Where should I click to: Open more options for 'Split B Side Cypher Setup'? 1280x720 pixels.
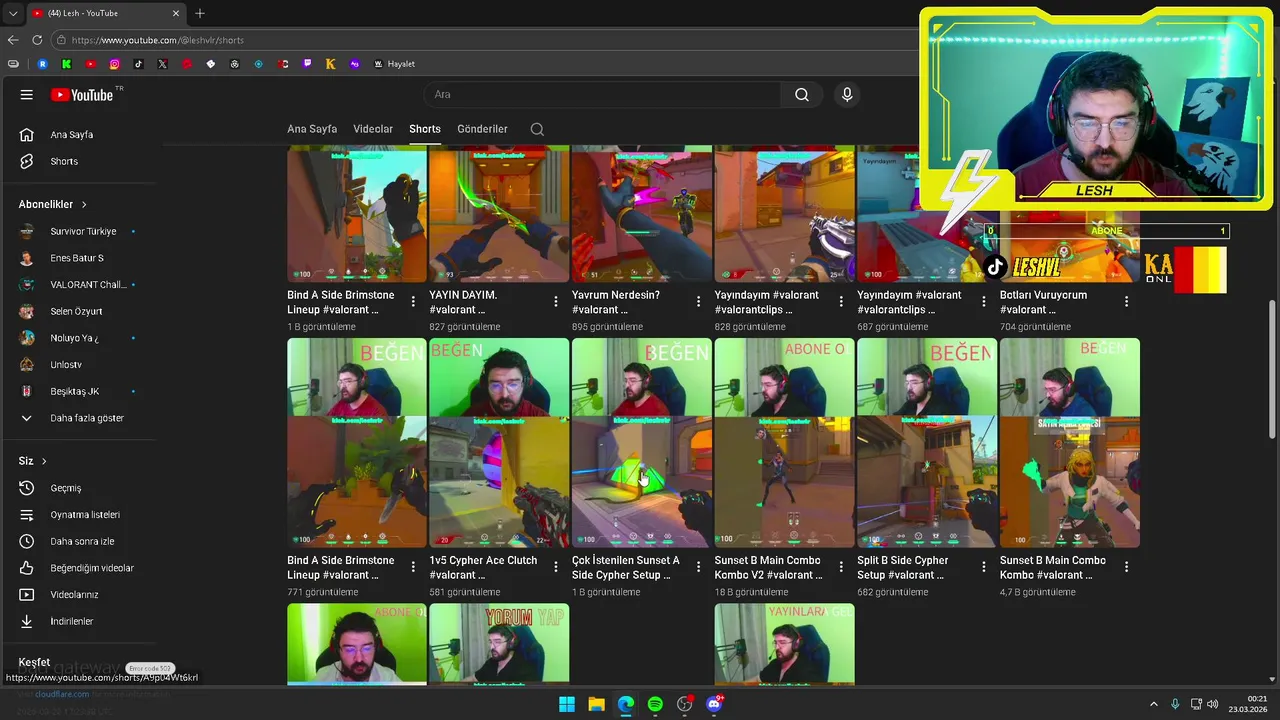(984, 566)
